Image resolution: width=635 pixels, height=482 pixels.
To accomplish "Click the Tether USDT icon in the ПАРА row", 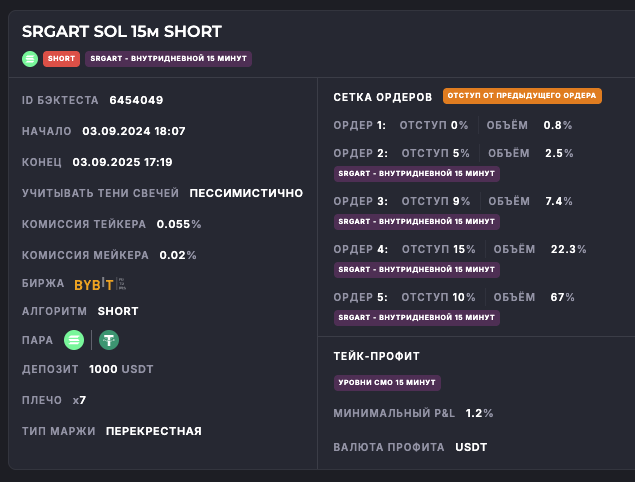I will (x=108, y=340).
